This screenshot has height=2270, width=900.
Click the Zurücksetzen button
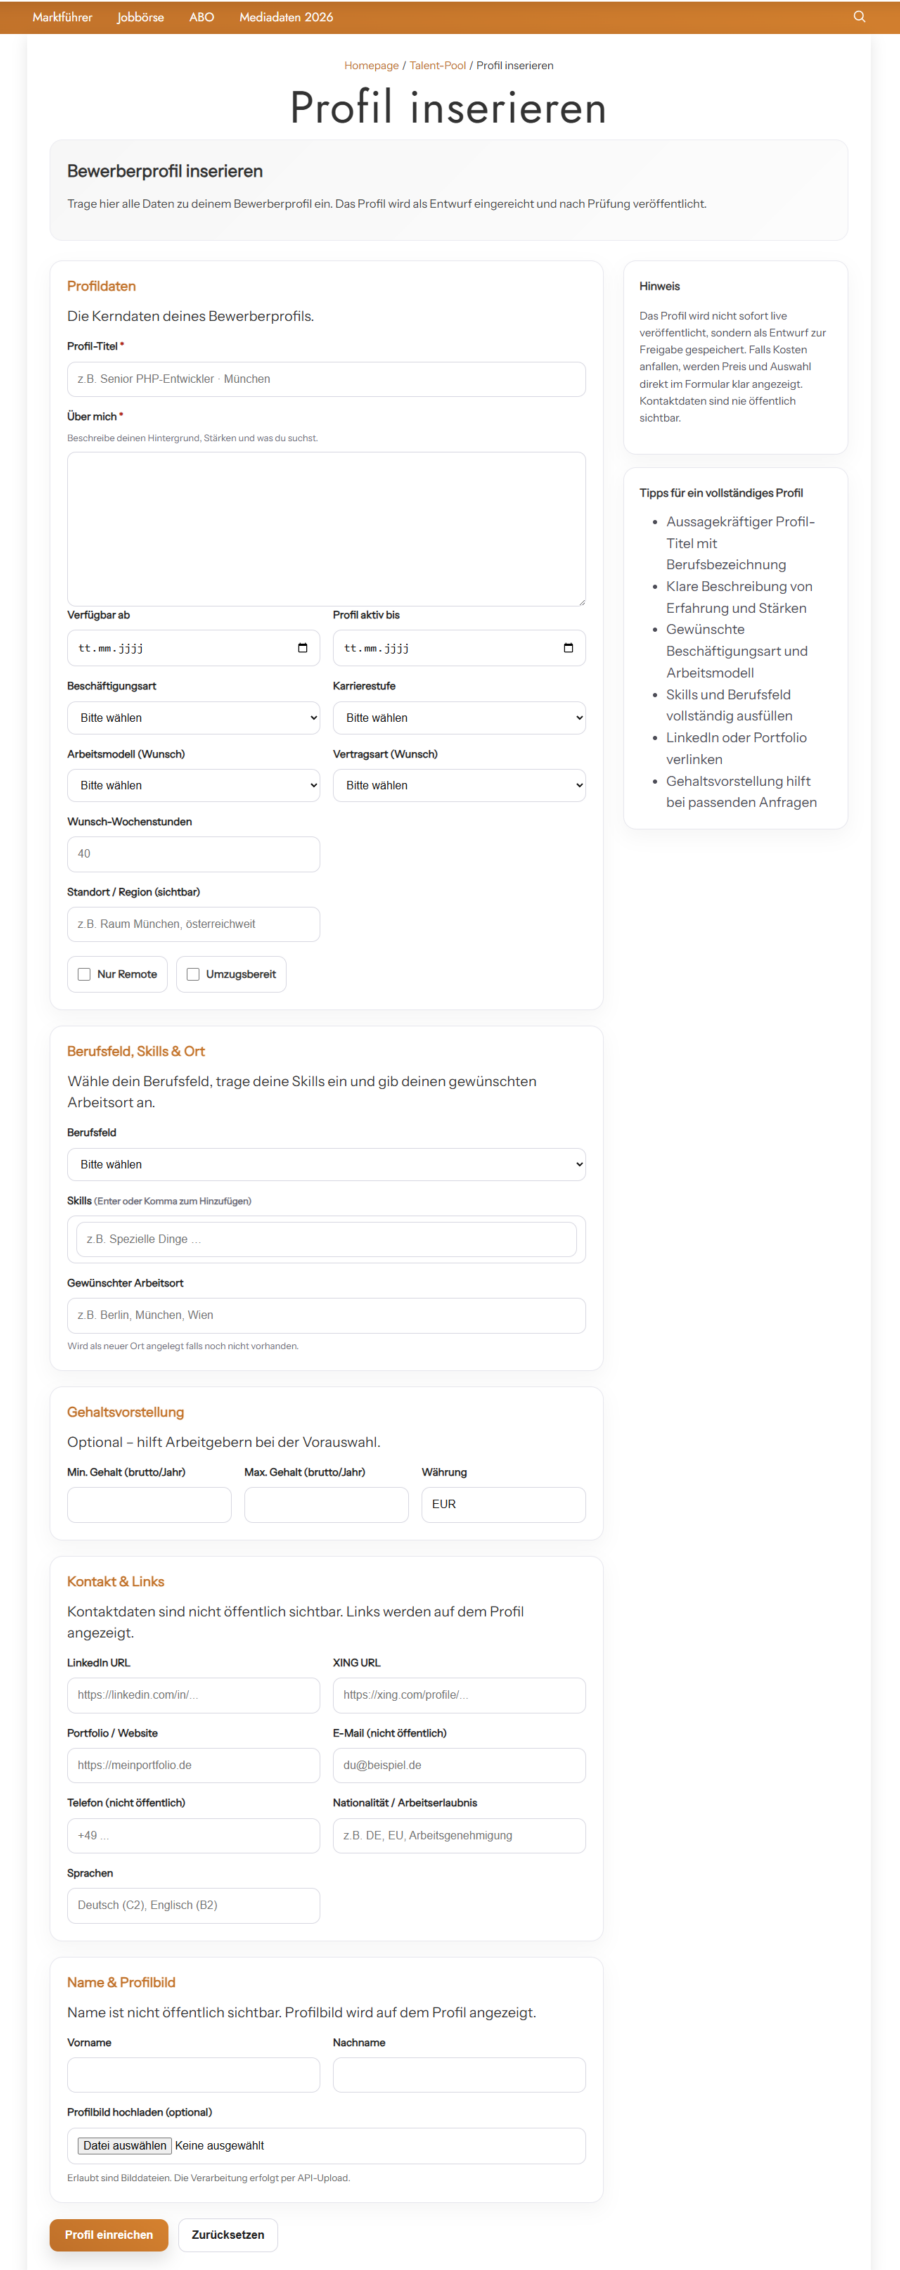click(x=228, y=2235)
